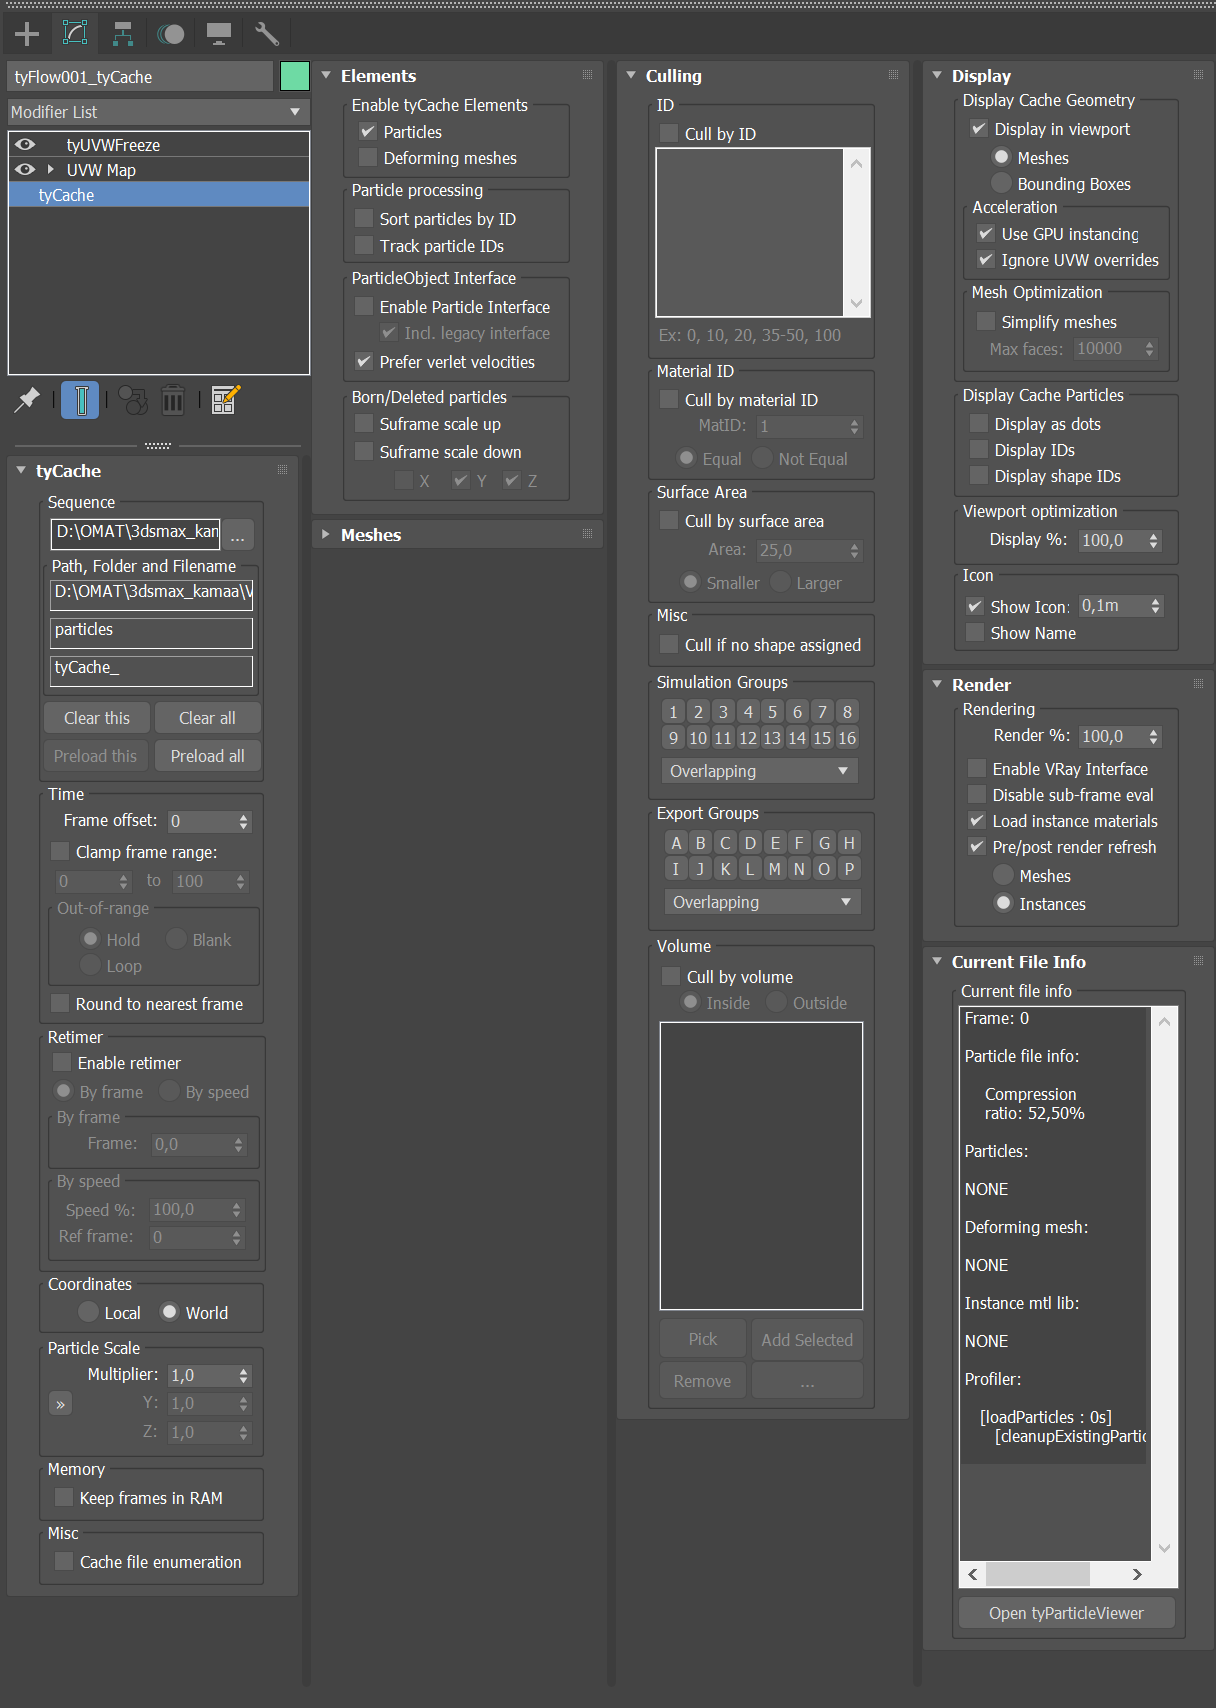Viewport: 1216px width, 1708px height.
Task: Enable Cache file enumeration checkbox
Action: [64, 1561]
